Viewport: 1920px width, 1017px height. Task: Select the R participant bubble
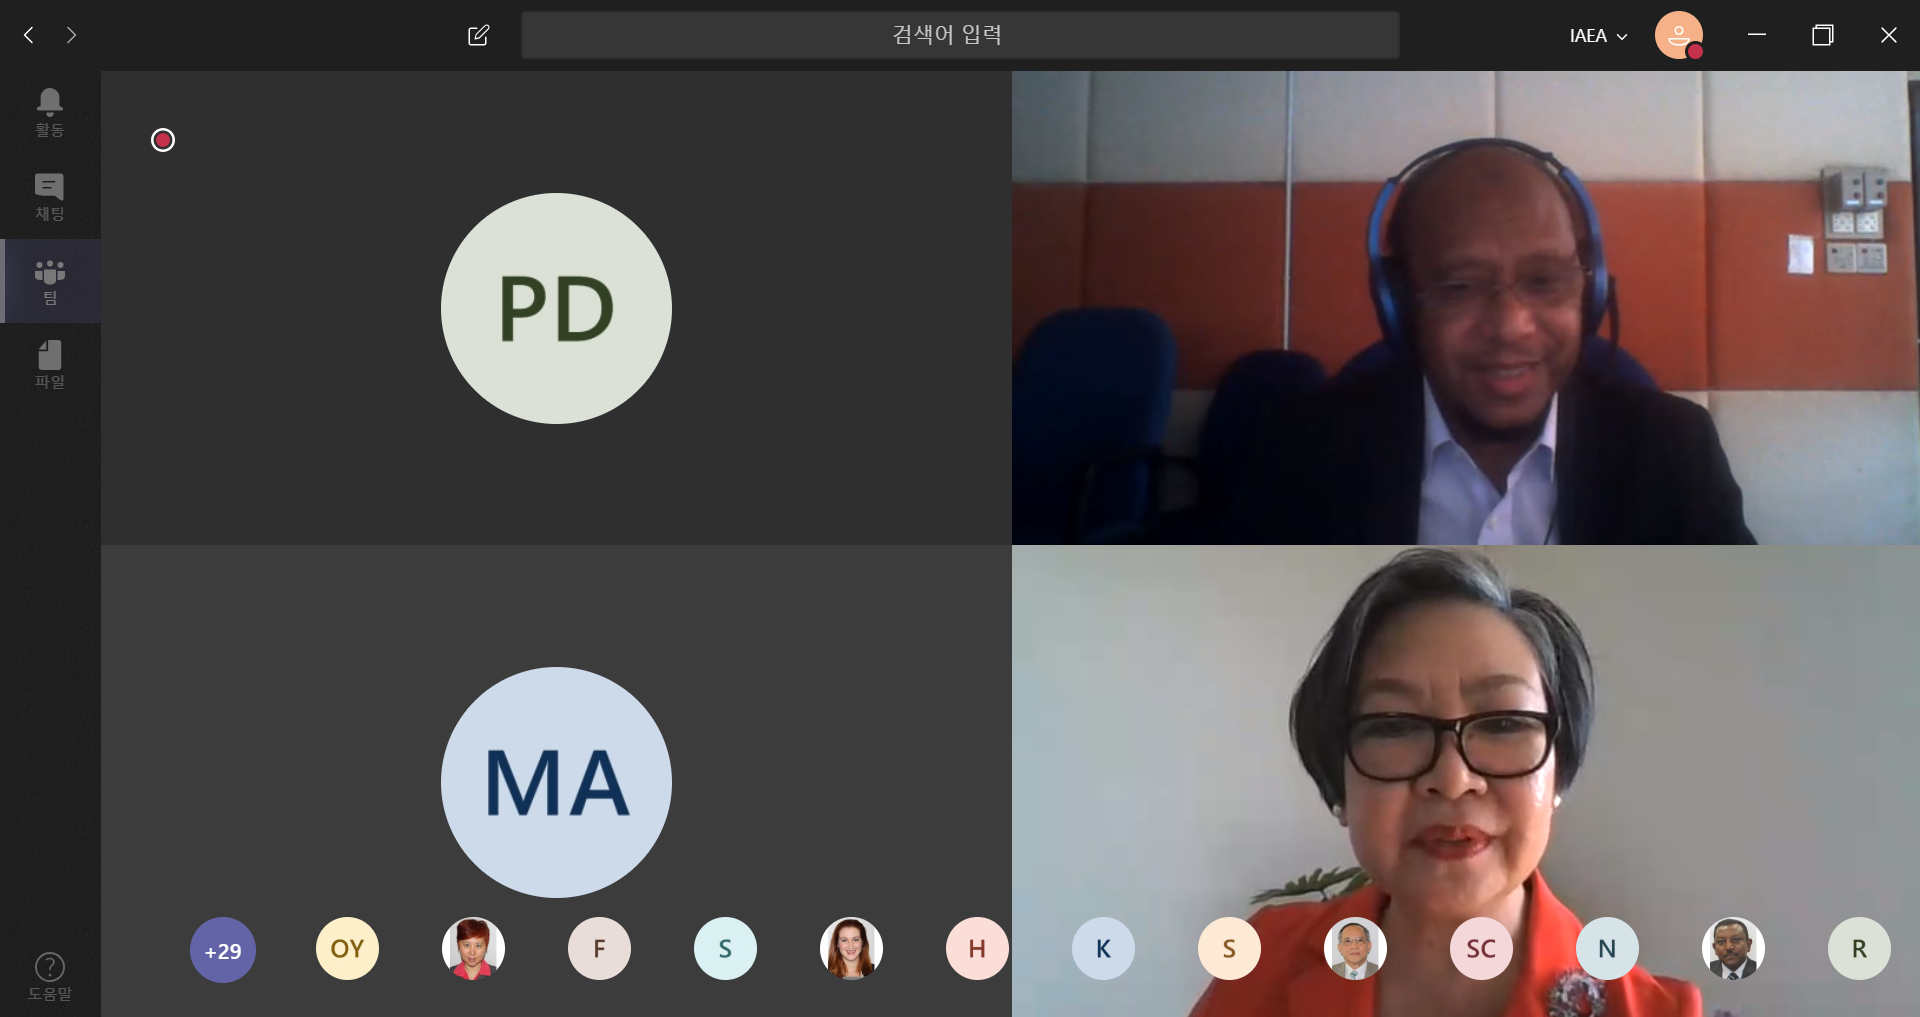click(1859, 948)
